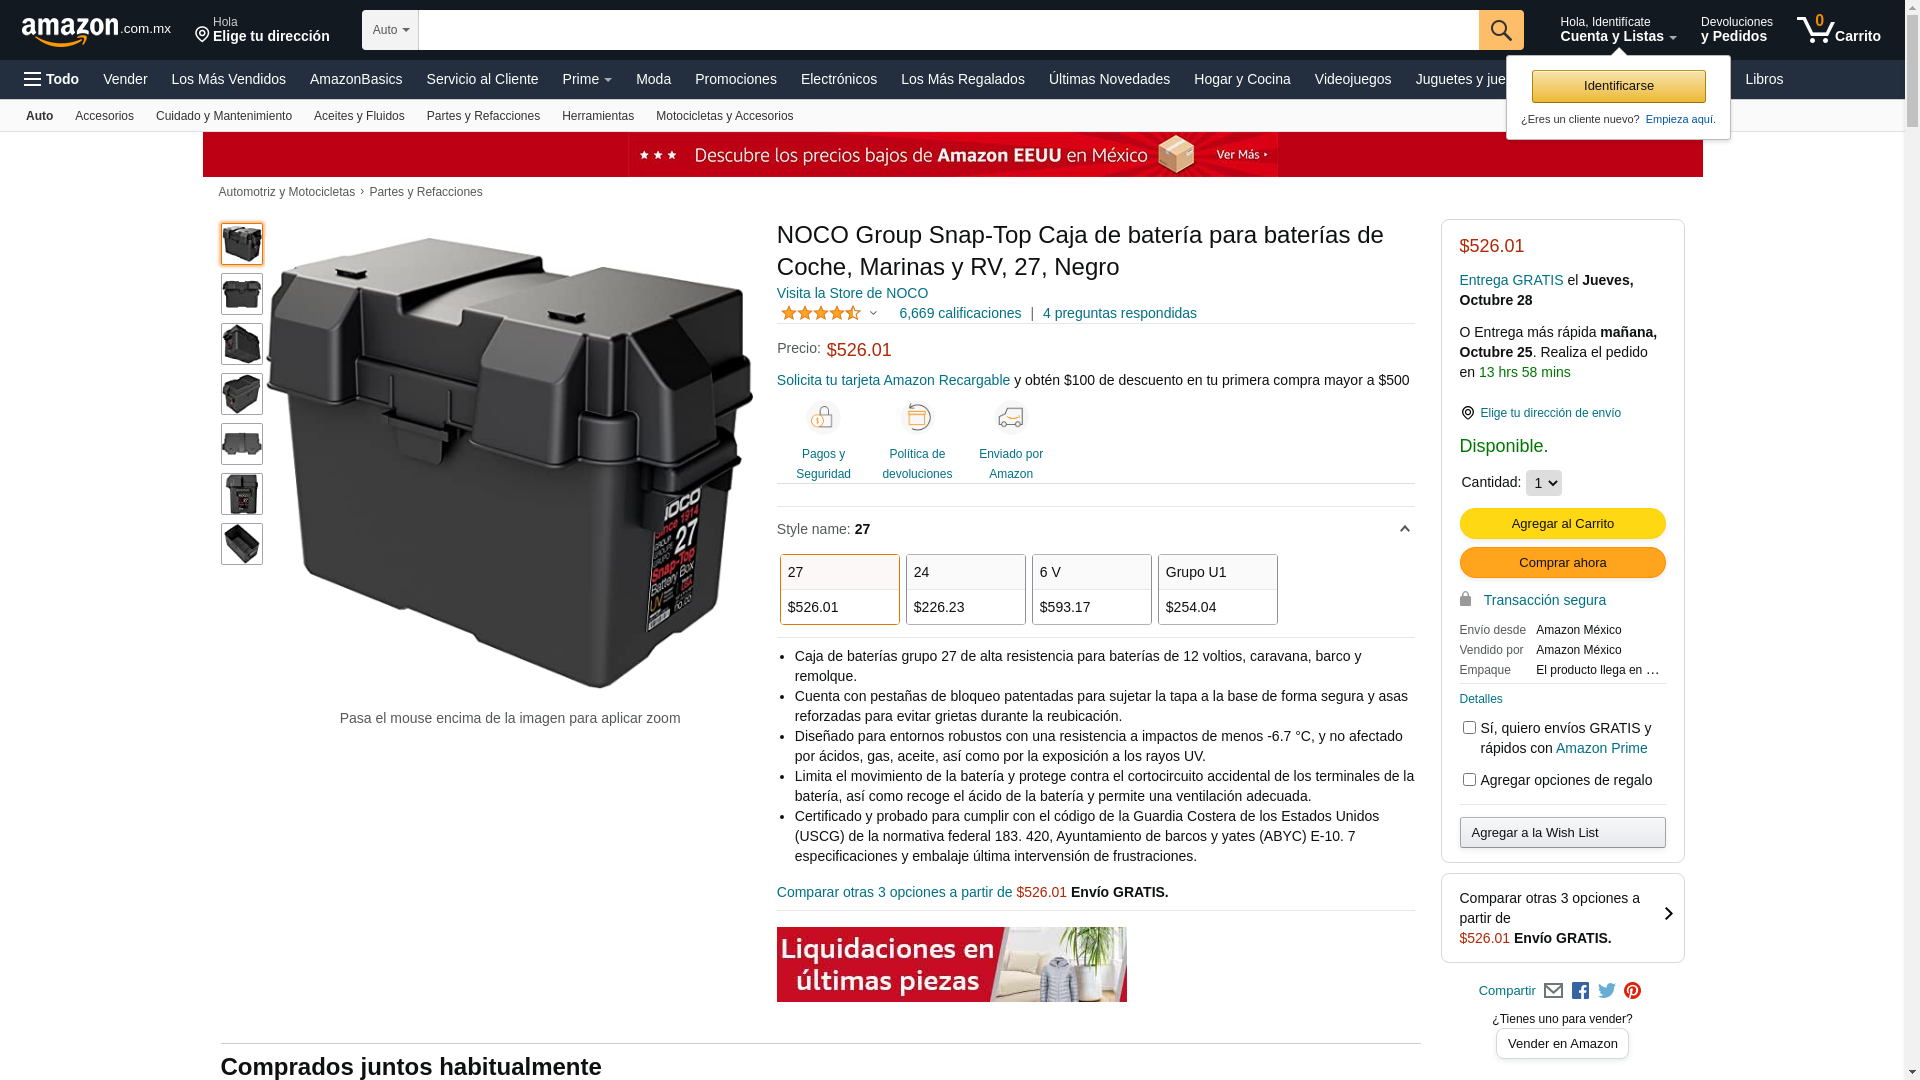Share via email envelope icon
1920x1080 pixels.
pyautogui.click(x=1553, y=991)
